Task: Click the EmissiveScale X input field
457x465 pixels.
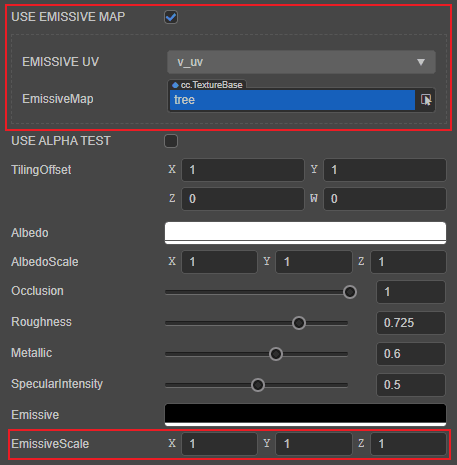Action: pyautogui.click(x=219, y=444)
